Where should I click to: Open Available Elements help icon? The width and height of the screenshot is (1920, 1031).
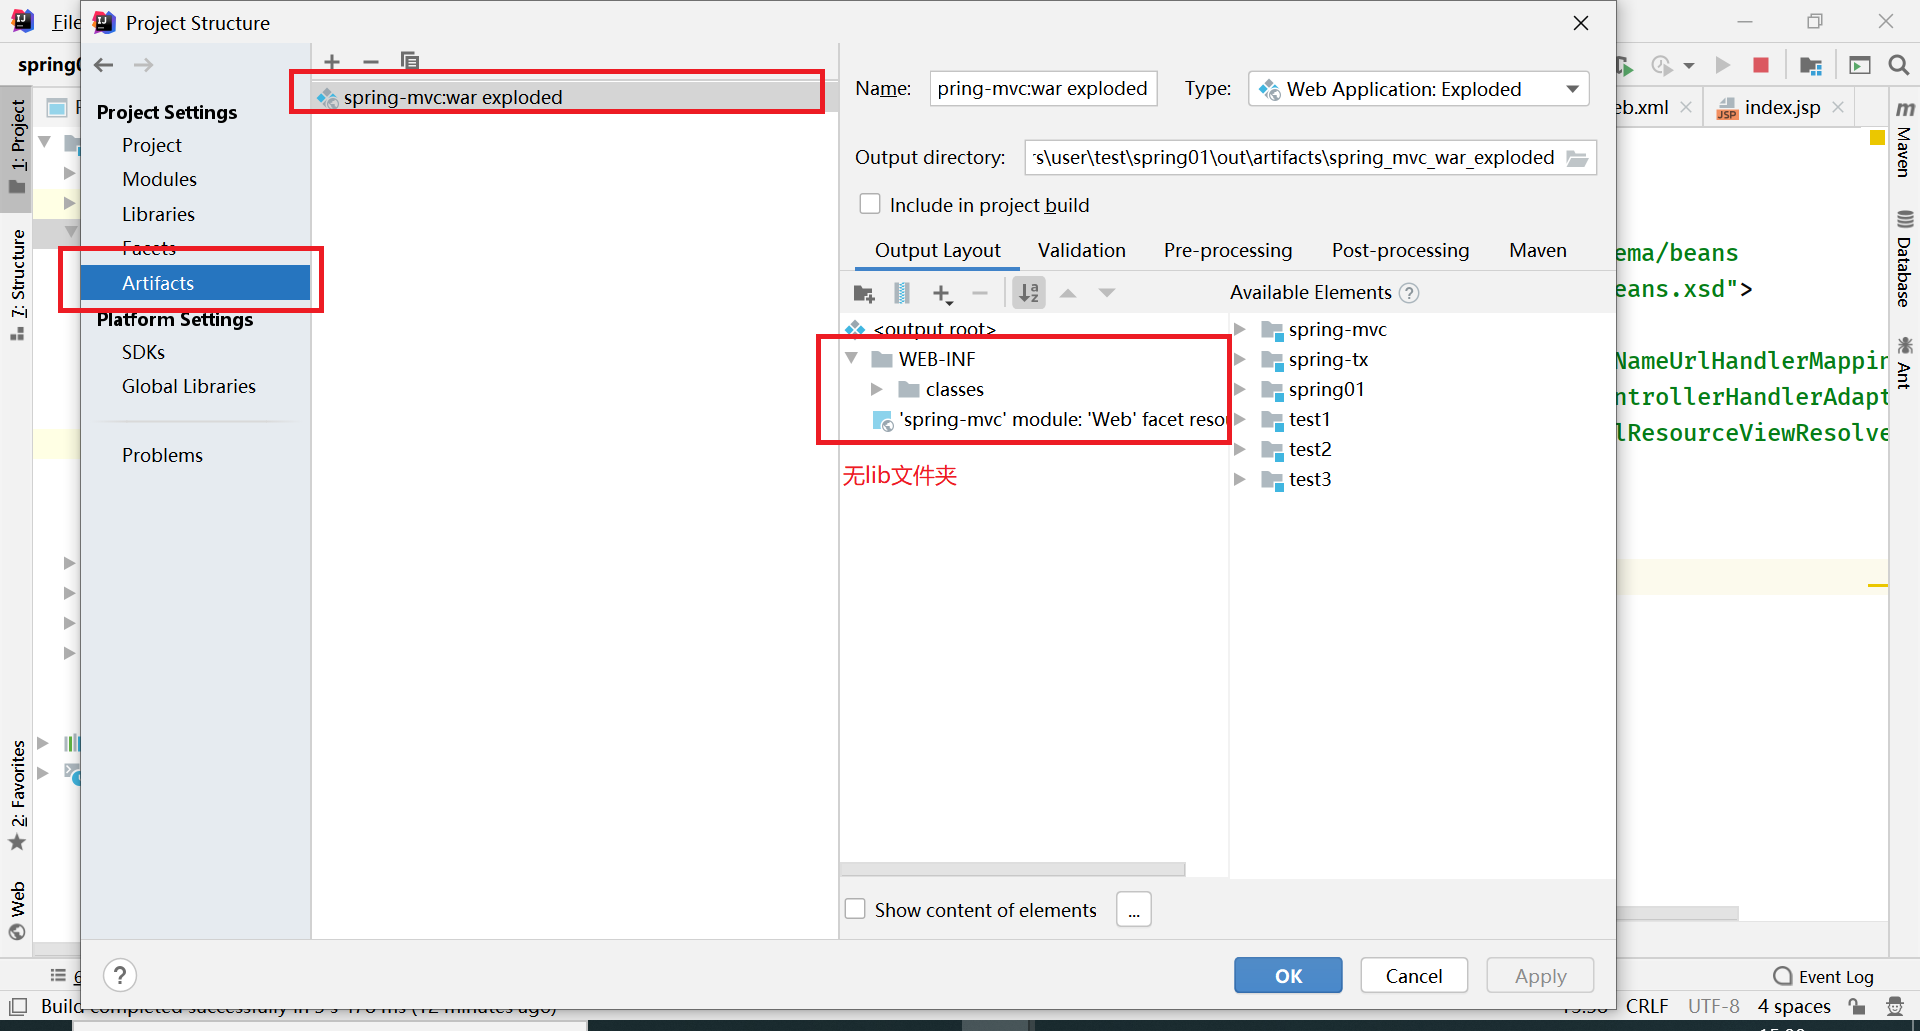(1409, 293)
